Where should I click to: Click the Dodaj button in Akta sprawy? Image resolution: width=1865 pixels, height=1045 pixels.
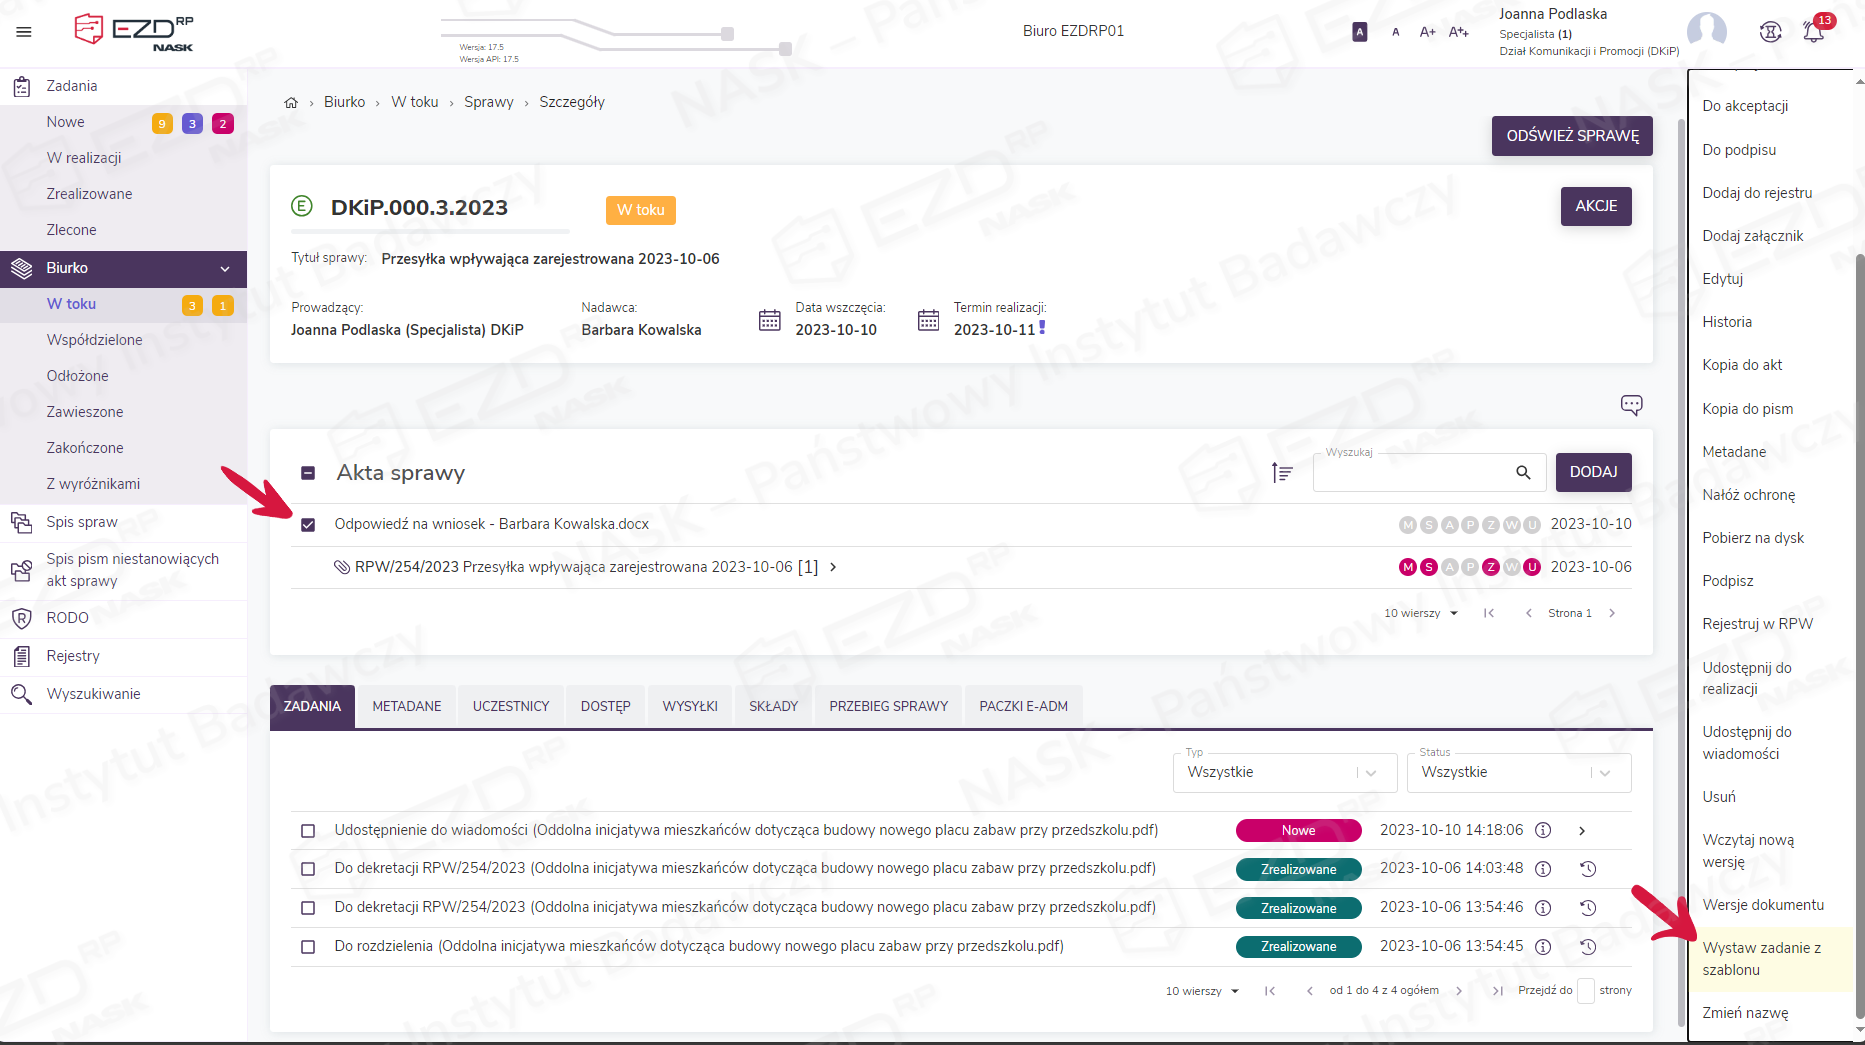pos(1593,473)
